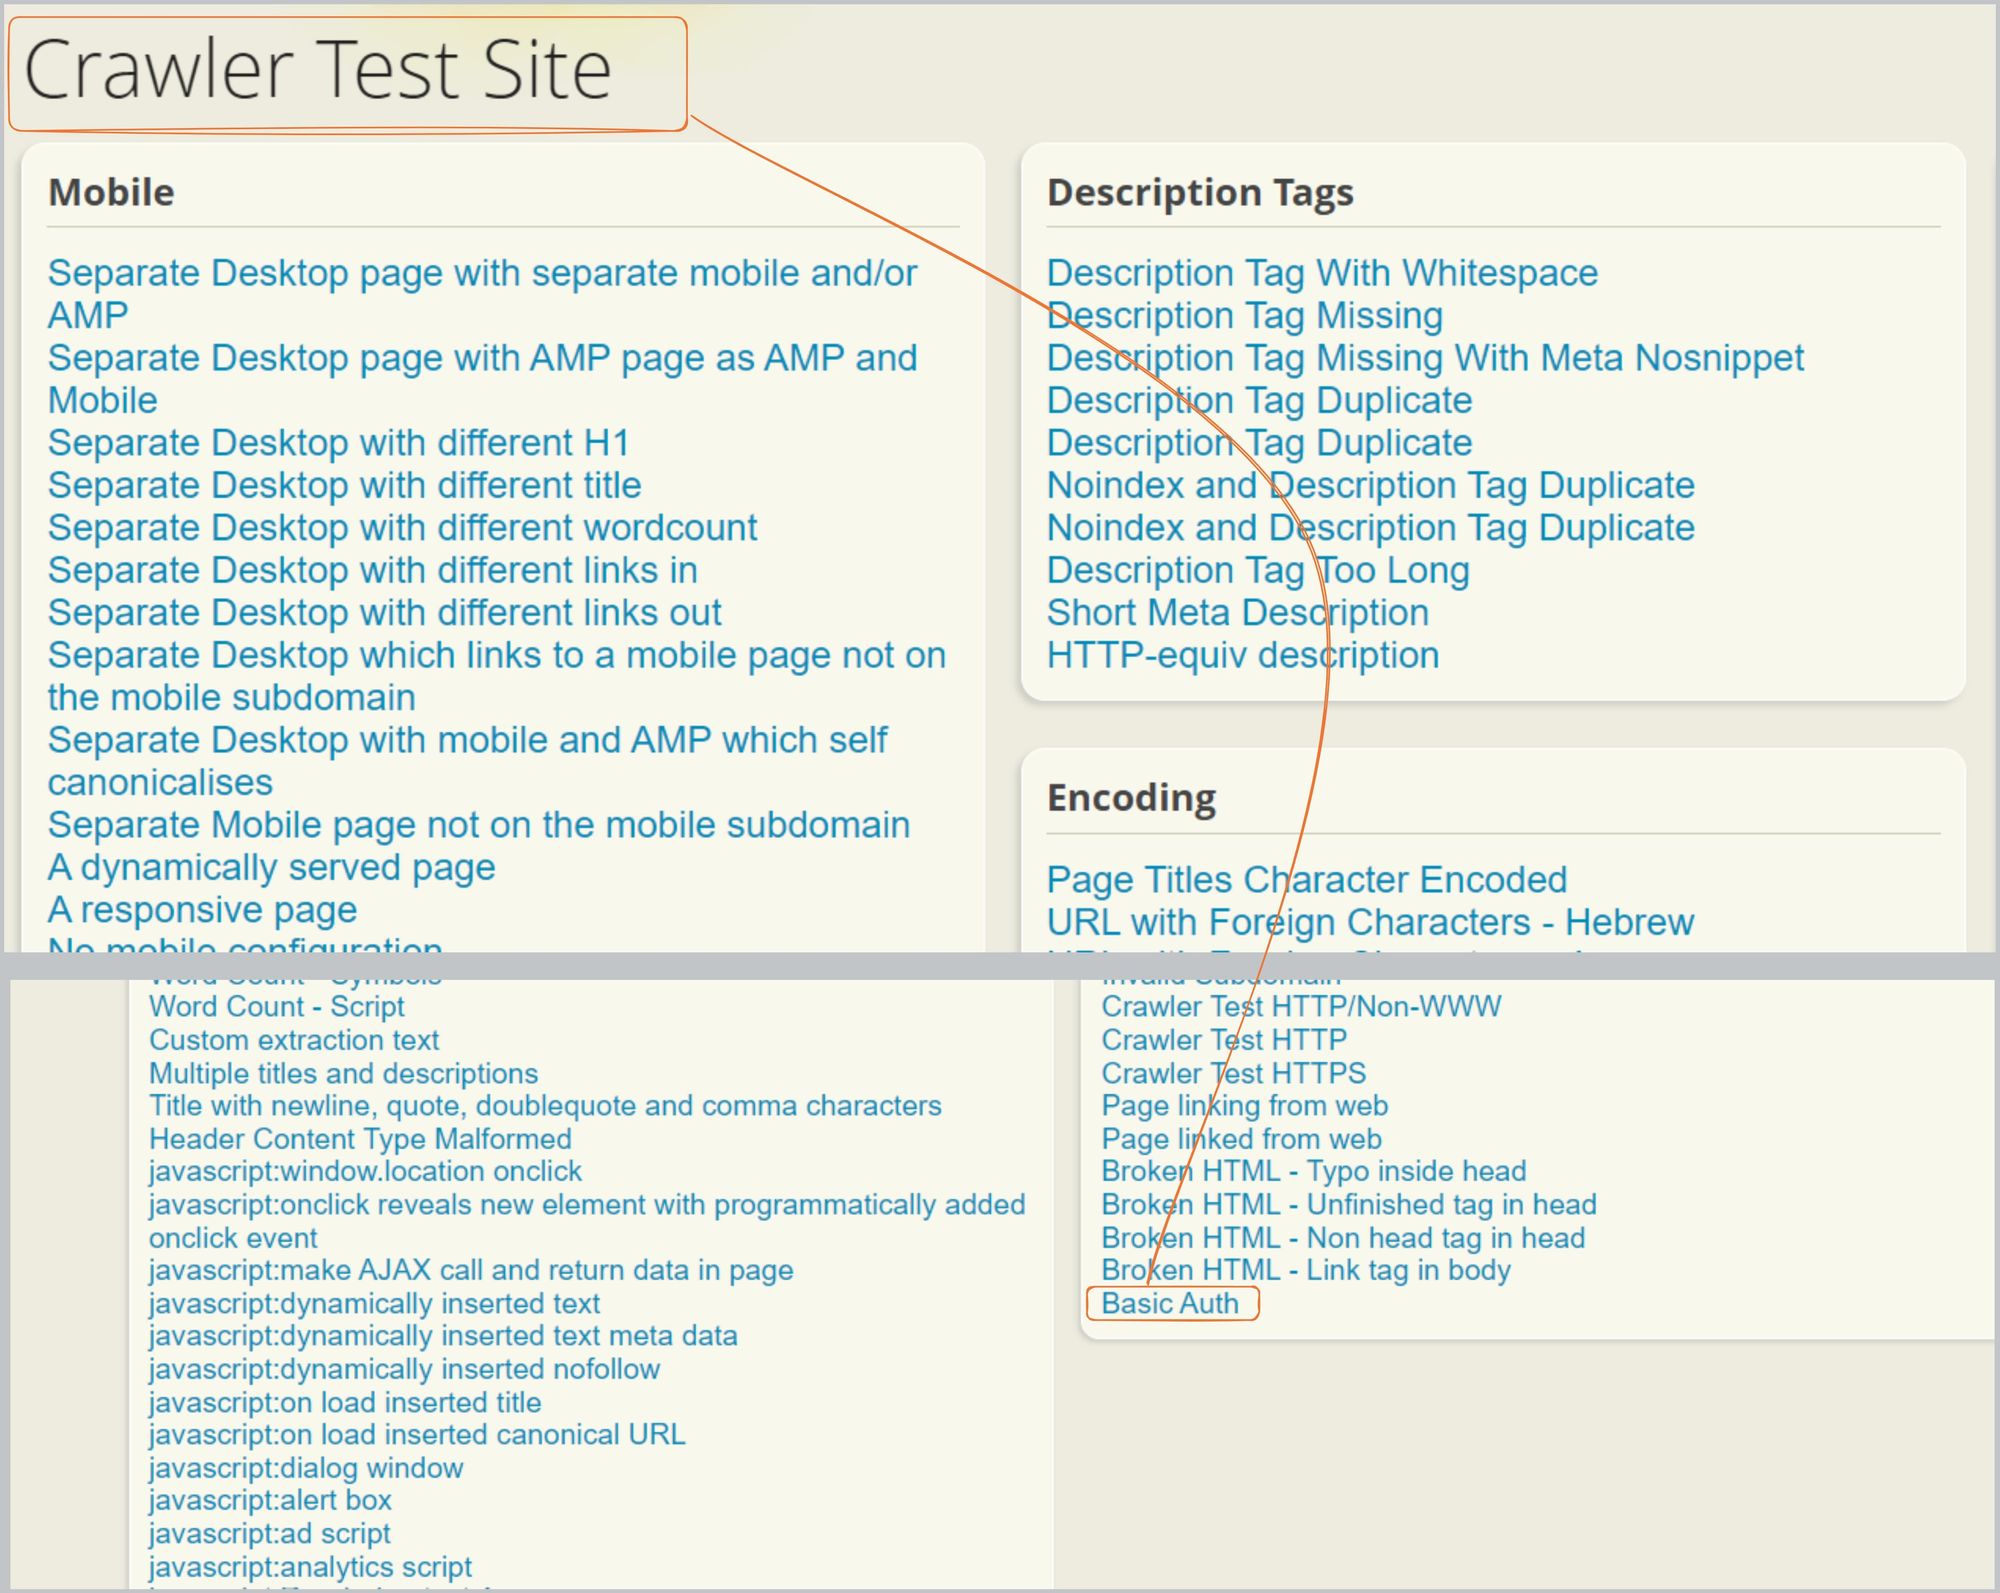Open Short Meta Description page
2000x1593 pixels.
pyautogui.click(x=1236, y=612)
